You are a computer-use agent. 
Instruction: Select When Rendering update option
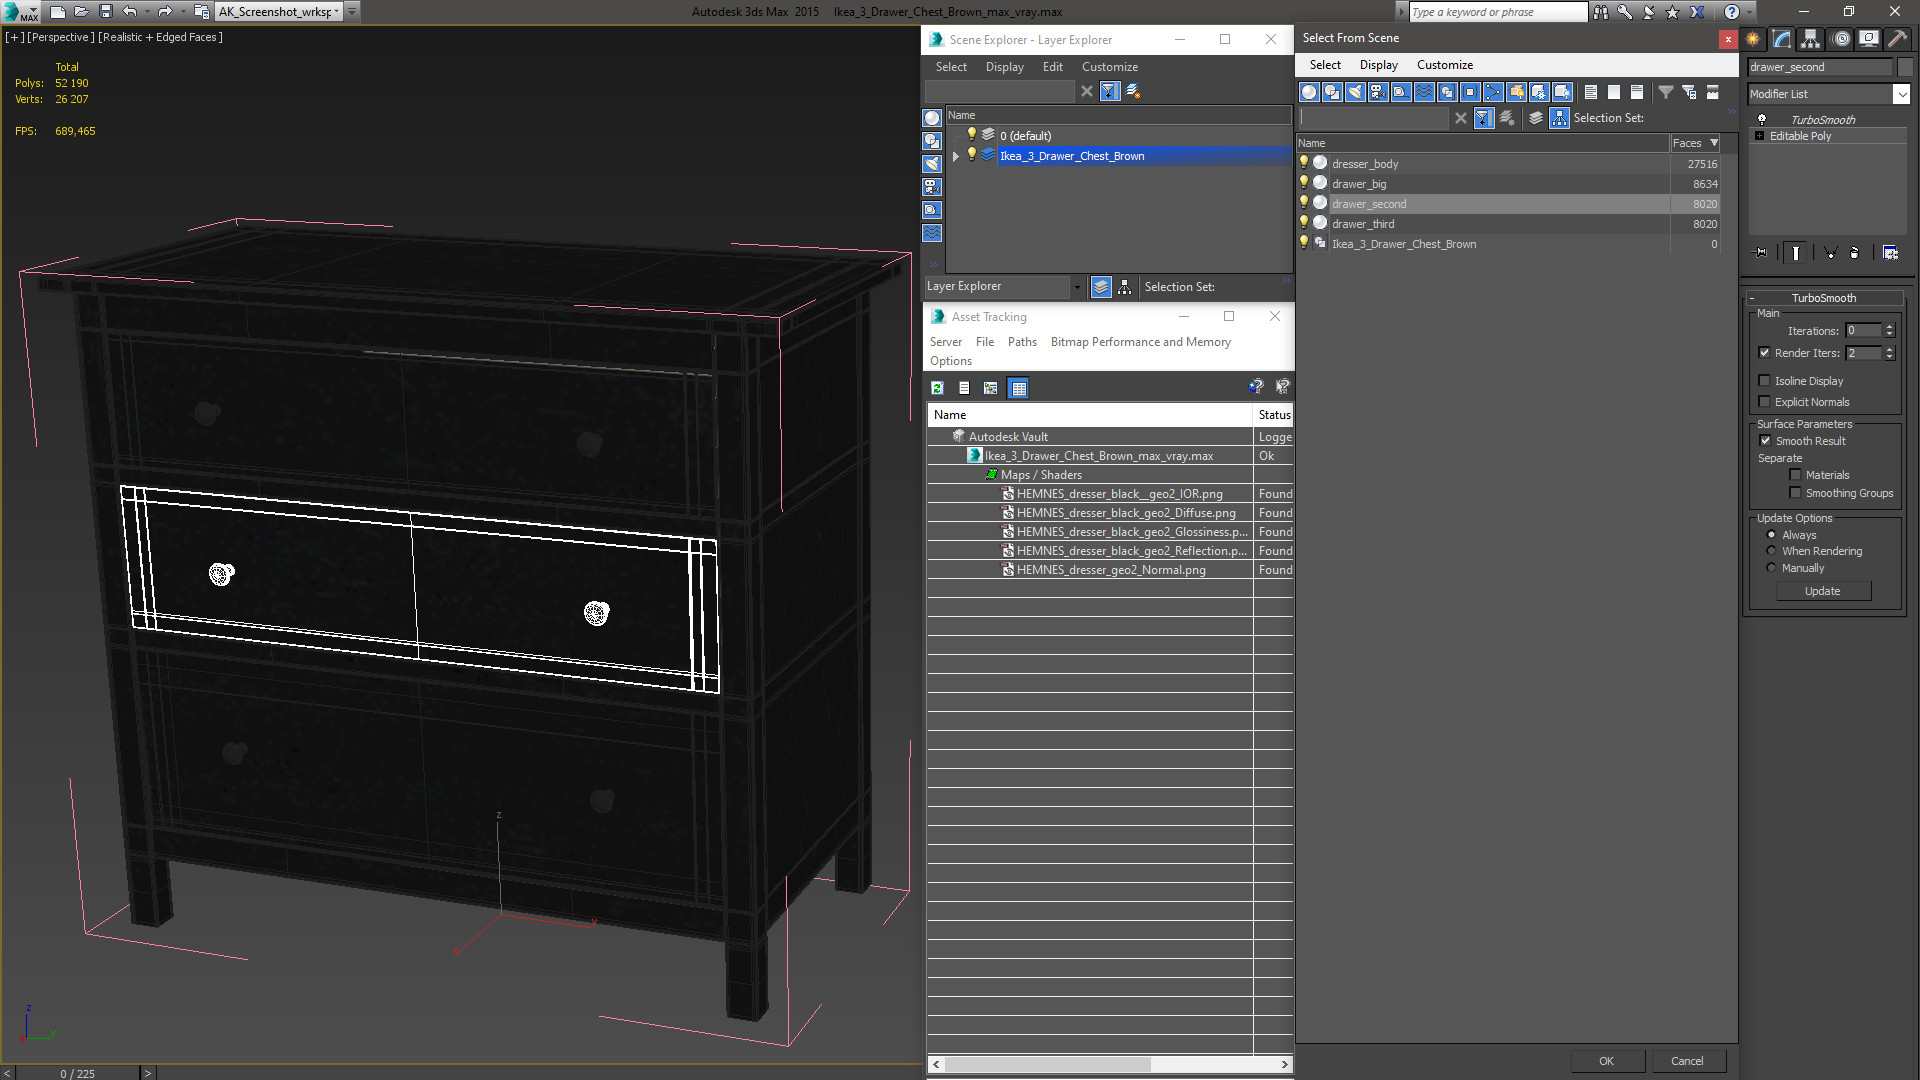(1771, 551)
